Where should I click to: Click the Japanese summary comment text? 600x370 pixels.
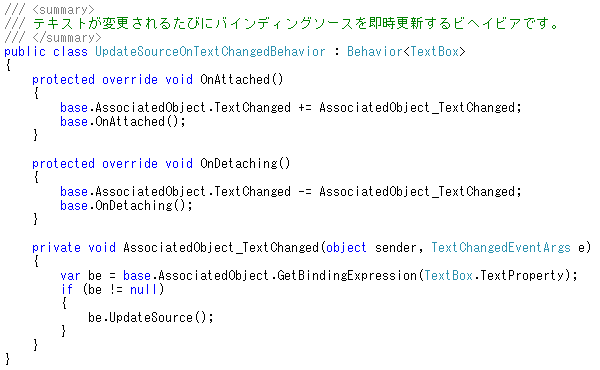pyautogui.click(x=295, y=24)
